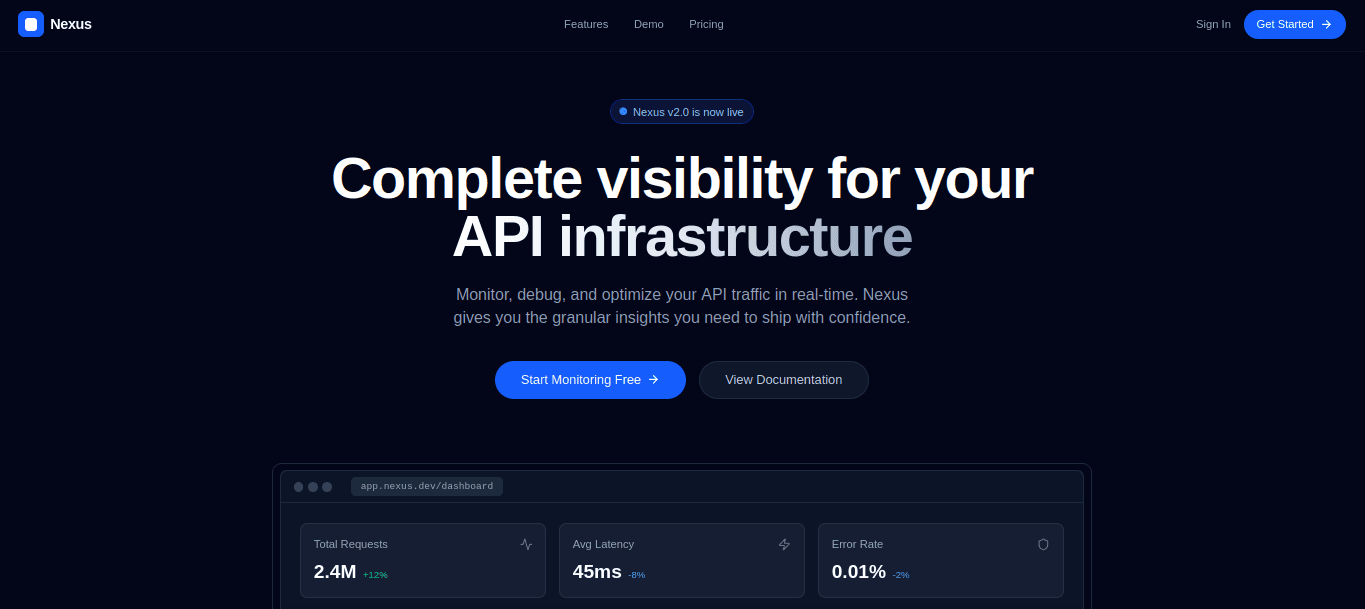
Task: Click the headline Complete visibility for your
Action: (x=682, y=178)
